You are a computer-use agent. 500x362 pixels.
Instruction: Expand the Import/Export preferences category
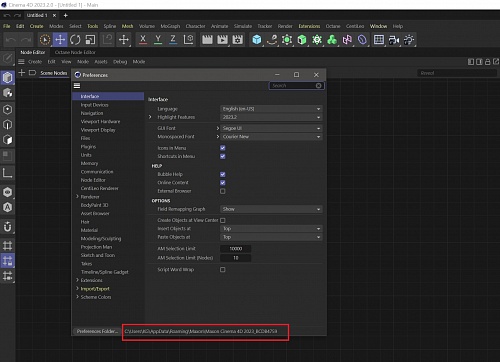point(77,289)
